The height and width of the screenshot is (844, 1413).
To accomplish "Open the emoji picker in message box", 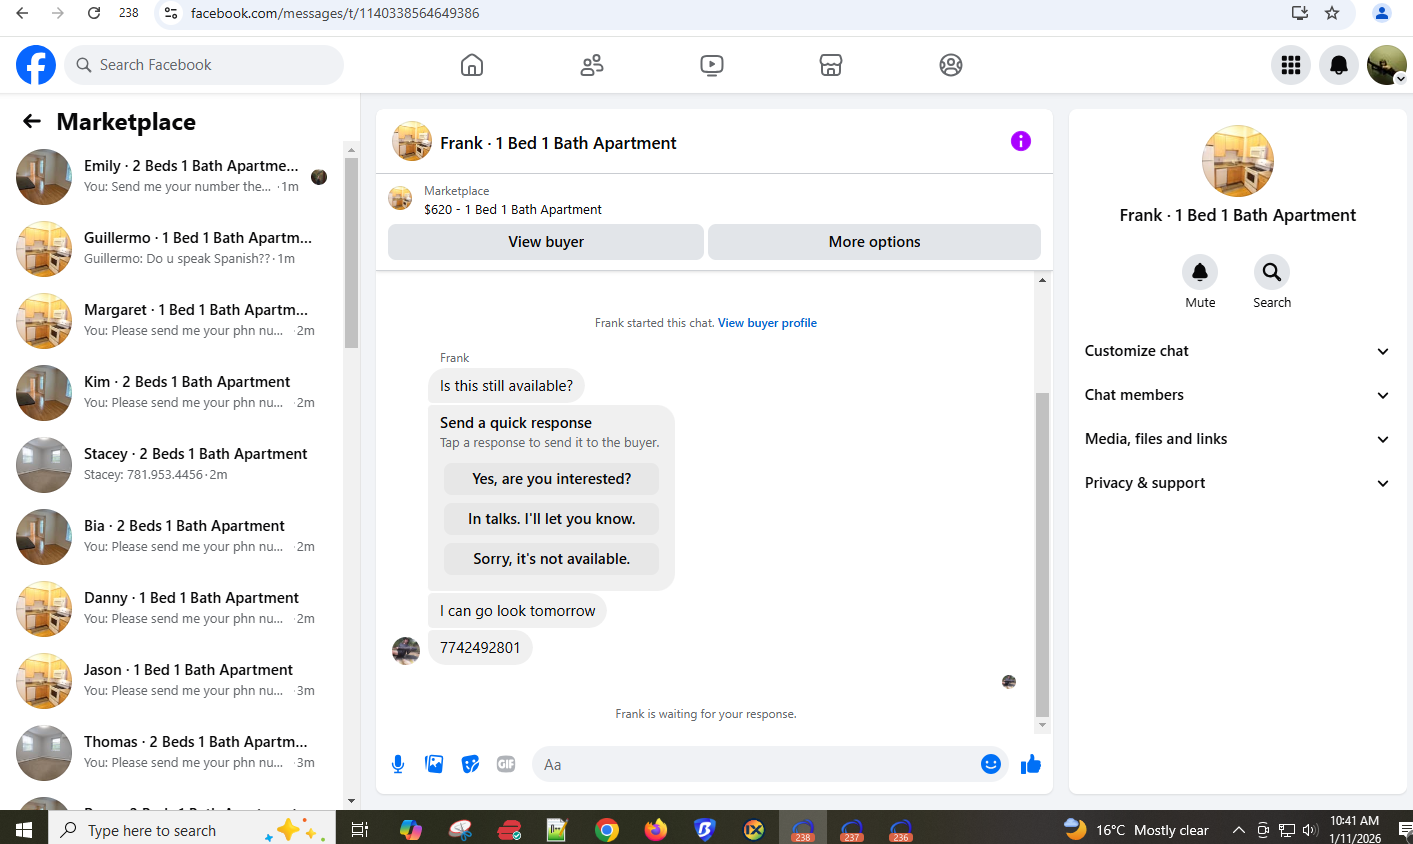I will point(991,764).
